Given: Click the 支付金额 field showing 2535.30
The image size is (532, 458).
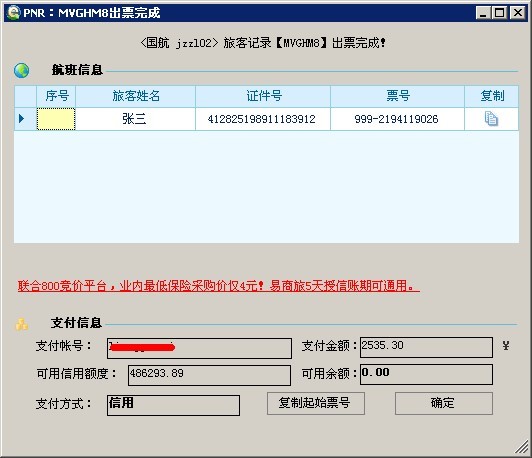Looking at the screenshot, I should (x=426, y=347).
